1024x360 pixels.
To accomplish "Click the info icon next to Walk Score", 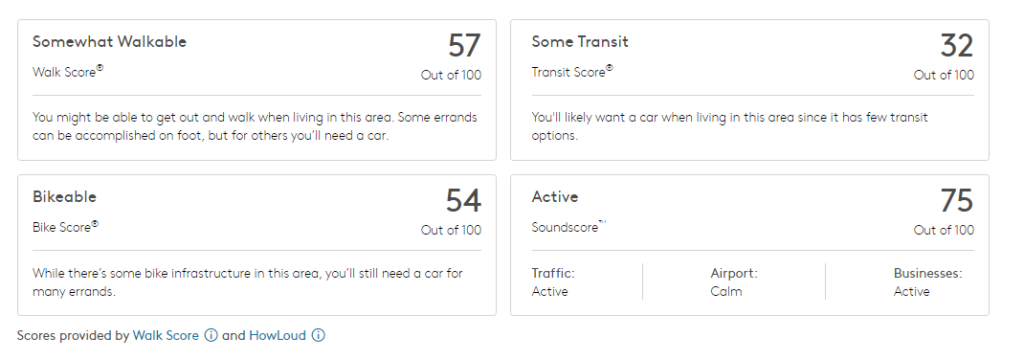I will coord(210,335).
